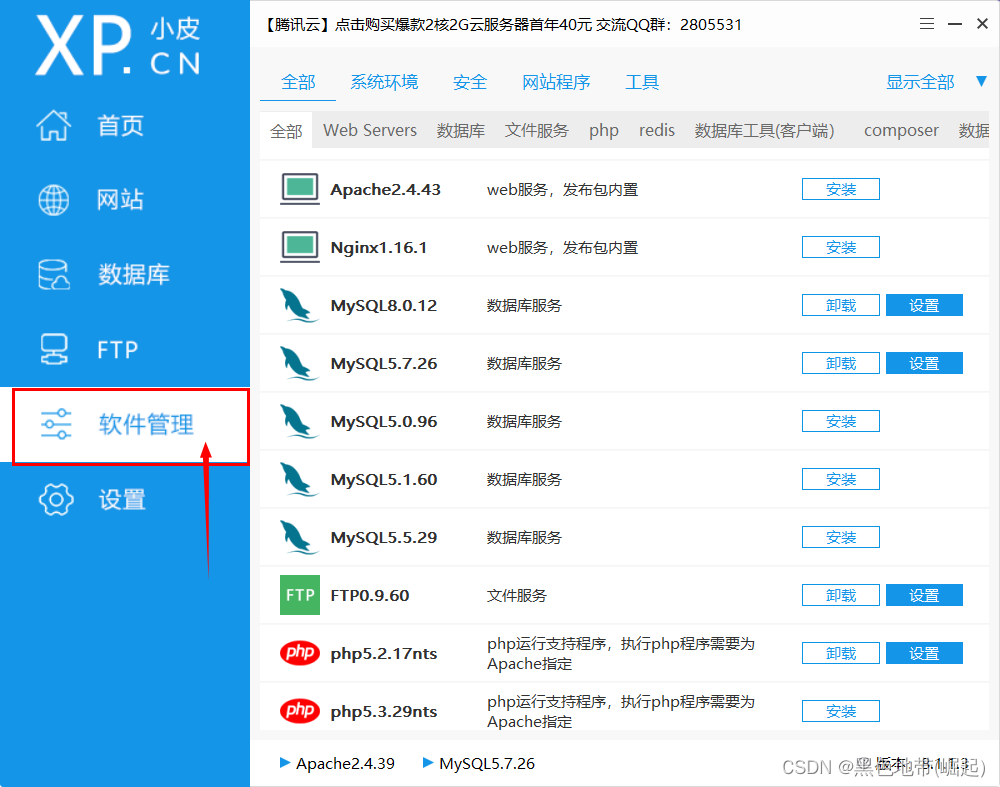Open the 显示全部 filter label
This screenshot has height=787, width=1000.
[x=920, y=82]
